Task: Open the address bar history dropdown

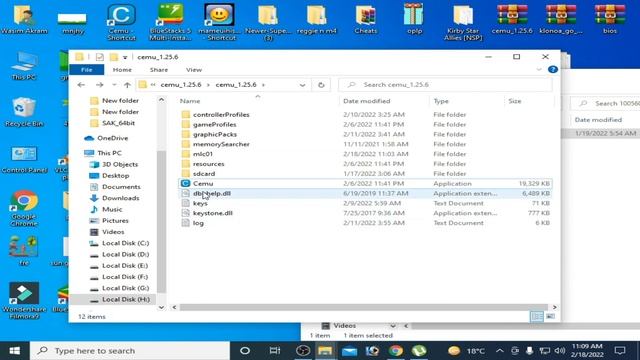Action: point(302,85)
